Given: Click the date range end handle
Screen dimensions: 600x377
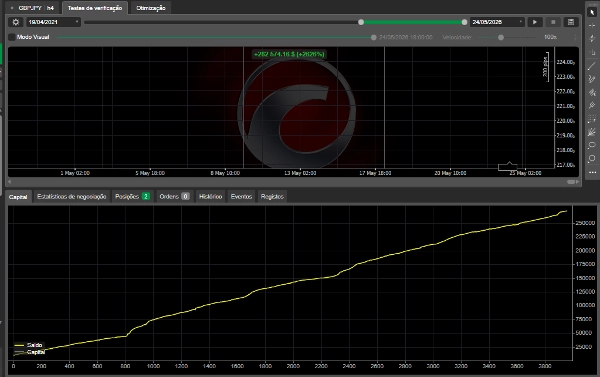Looking at the screenshot, I should pos(464,22).
